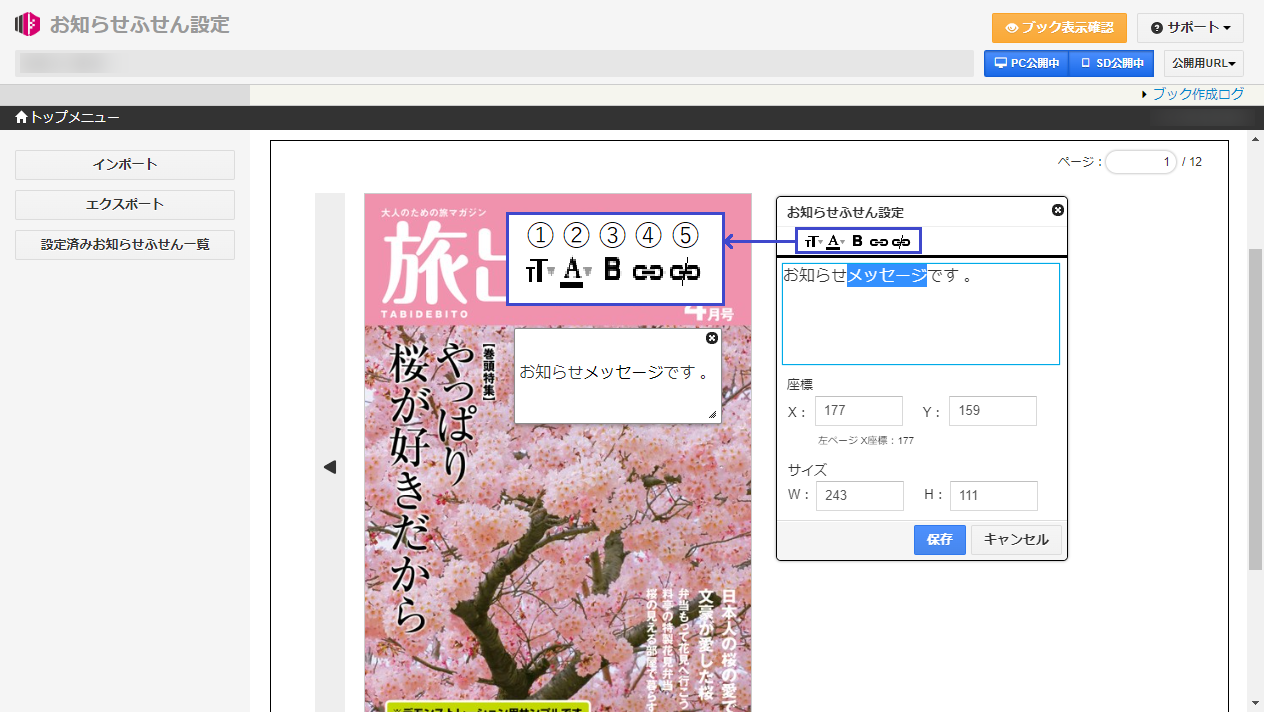Click the left page-turn arrow beside the book
Screen dimensions: 1264x712
(x=330, y=466)
